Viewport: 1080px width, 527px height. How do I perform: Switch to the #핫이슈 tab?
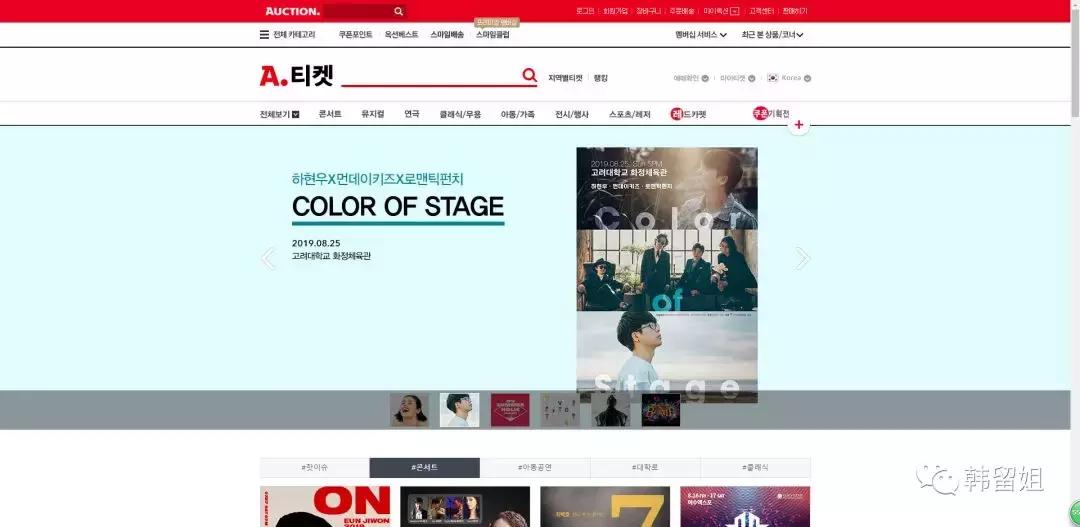coord(315,468)
